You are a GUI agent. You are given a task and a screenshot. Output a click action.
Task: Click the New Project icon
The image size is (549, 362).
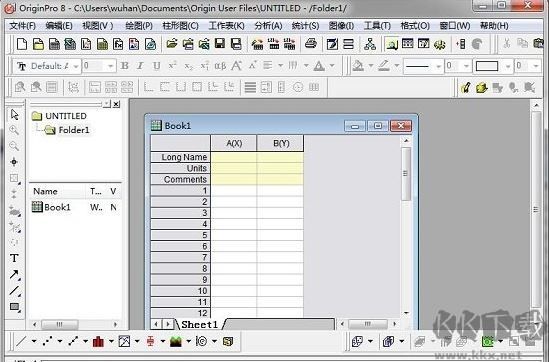pos(22,44)
